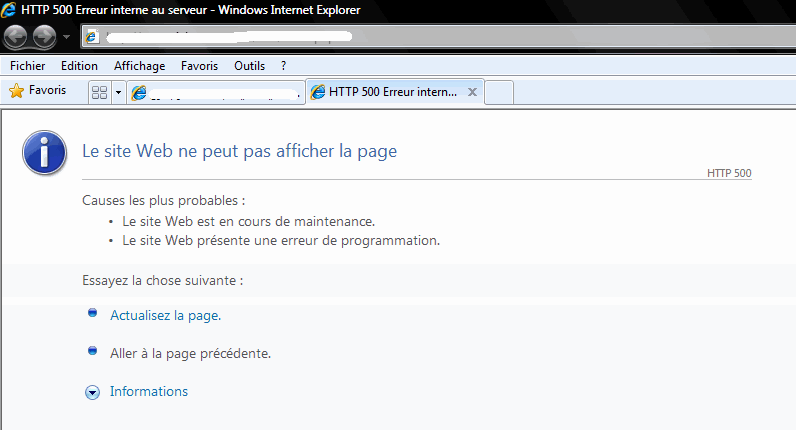Click the Favoris star button
The height and width of the screenshot is (430, 796).
pyautogui.click(x=37, y=91)
